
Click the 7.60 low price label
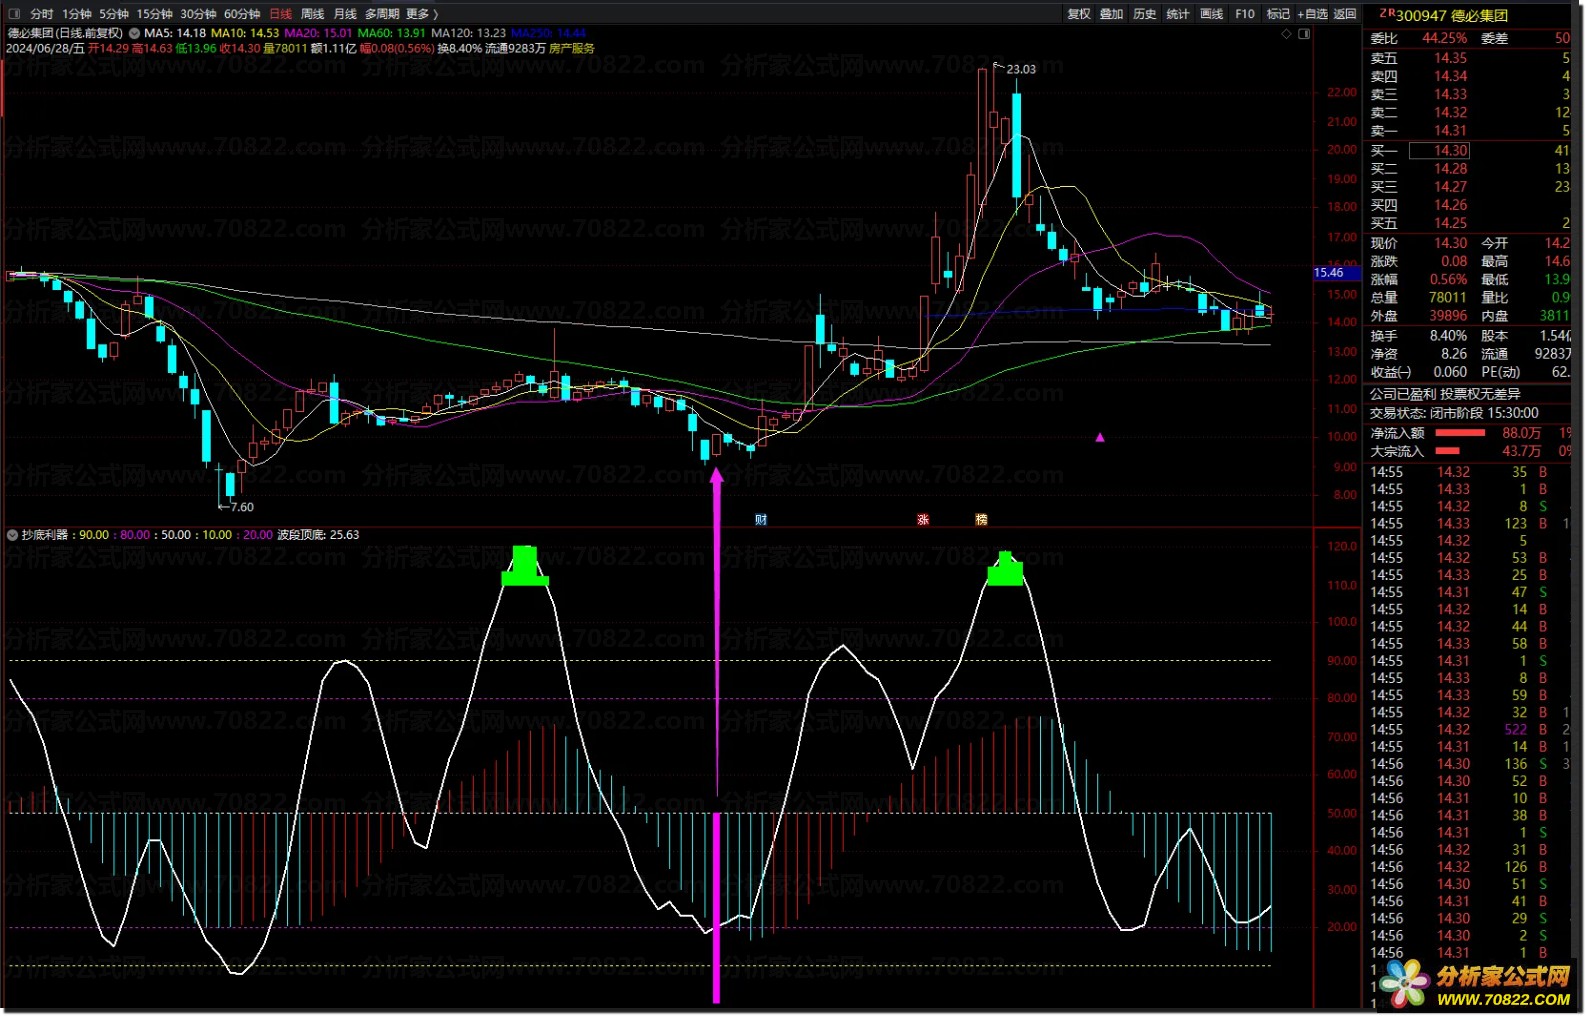[242, 507]
